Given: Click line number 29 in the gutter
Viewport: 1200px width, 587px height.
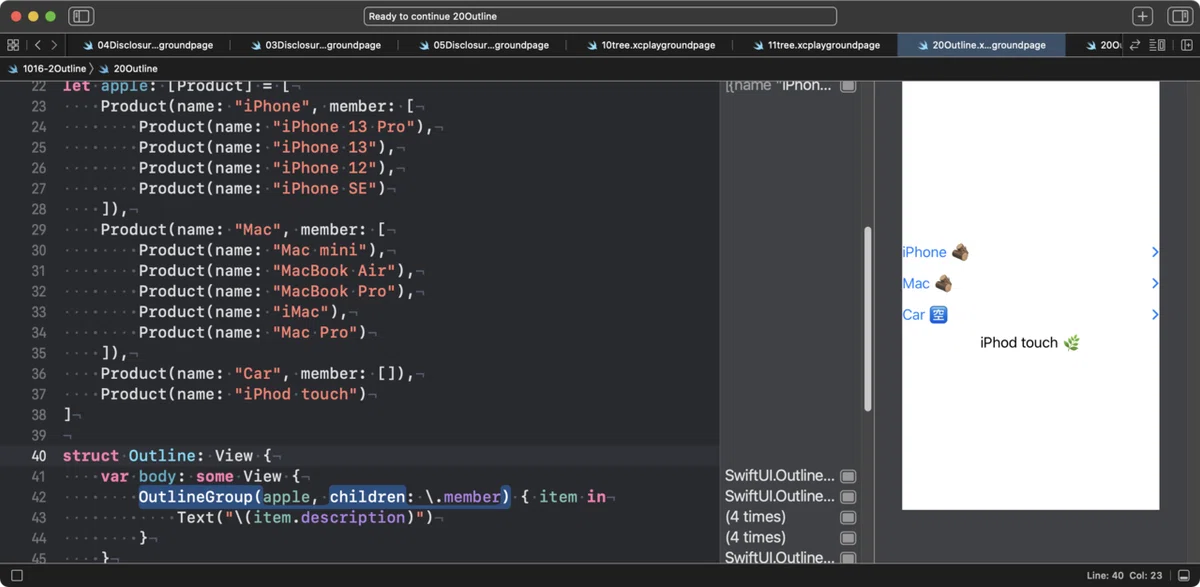Looking at the screenshot, I should pos(39,230).
